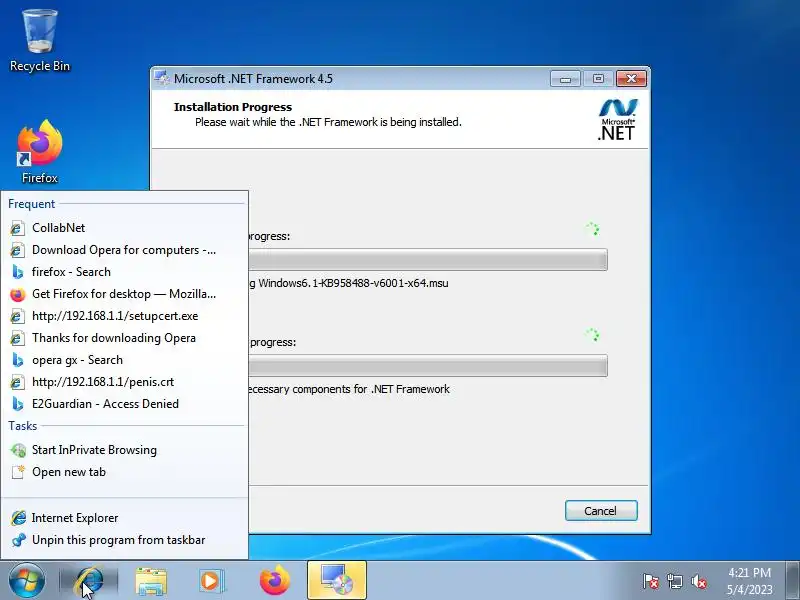Viewport: 800px width, 600px height.
Task: Click the network tray icon
Action: click(674, 581)
